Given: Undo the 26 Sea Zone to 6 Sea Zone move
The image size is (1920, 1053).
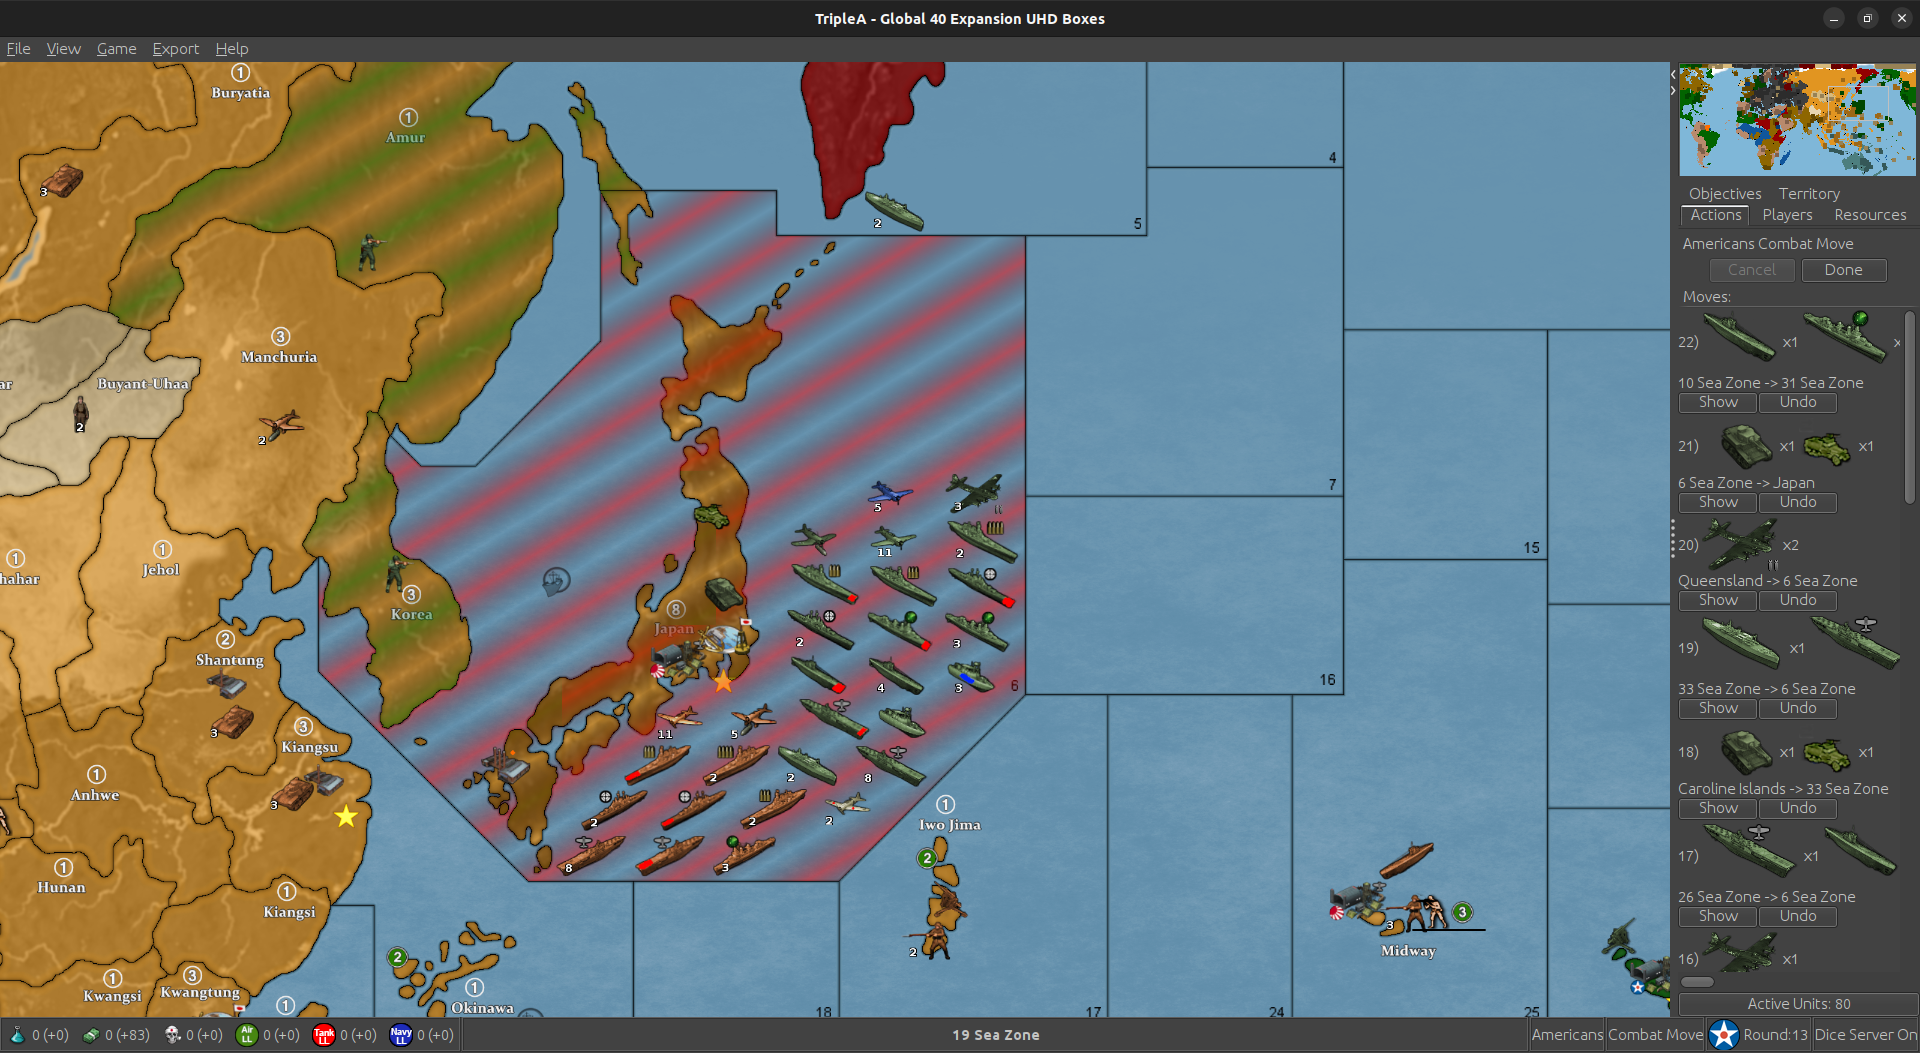Looking at the screenshot, I should click(1797, 916).
